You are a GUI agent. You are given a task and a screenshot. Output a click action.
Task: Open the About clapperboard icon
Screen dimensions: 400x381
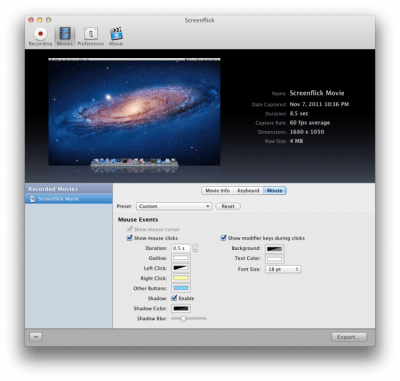tap(116, 34)
